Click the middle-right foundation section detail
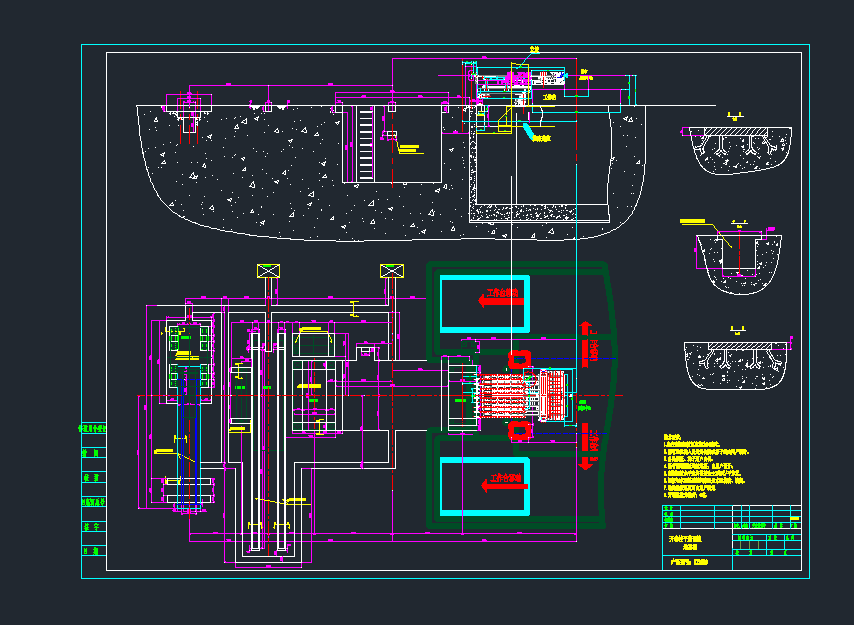The height and width of the screenshot is (625, 854). pyautogui.click(x=738, y=258)
